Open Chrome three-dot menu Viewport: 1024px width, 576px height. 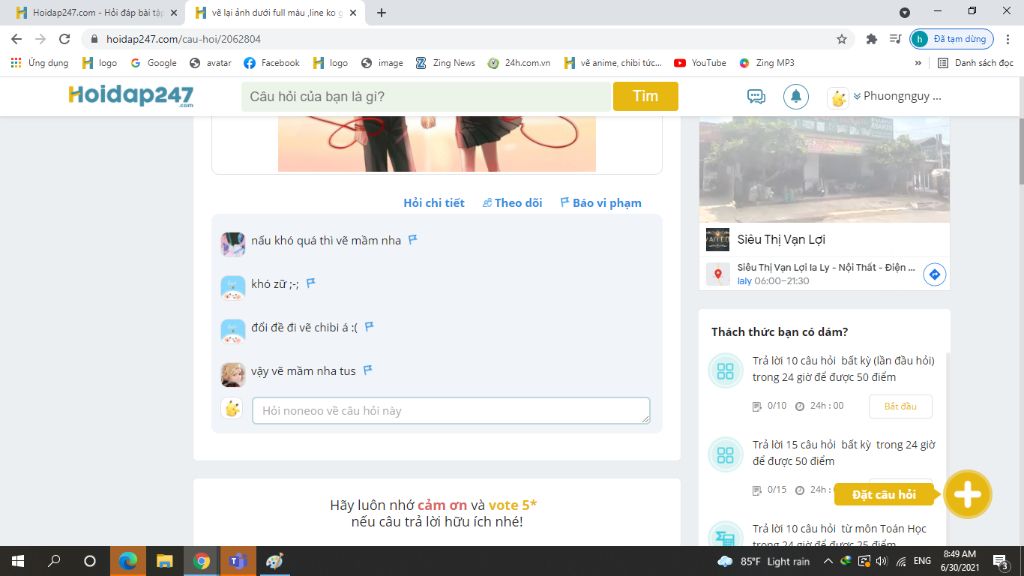[1008, 39]
